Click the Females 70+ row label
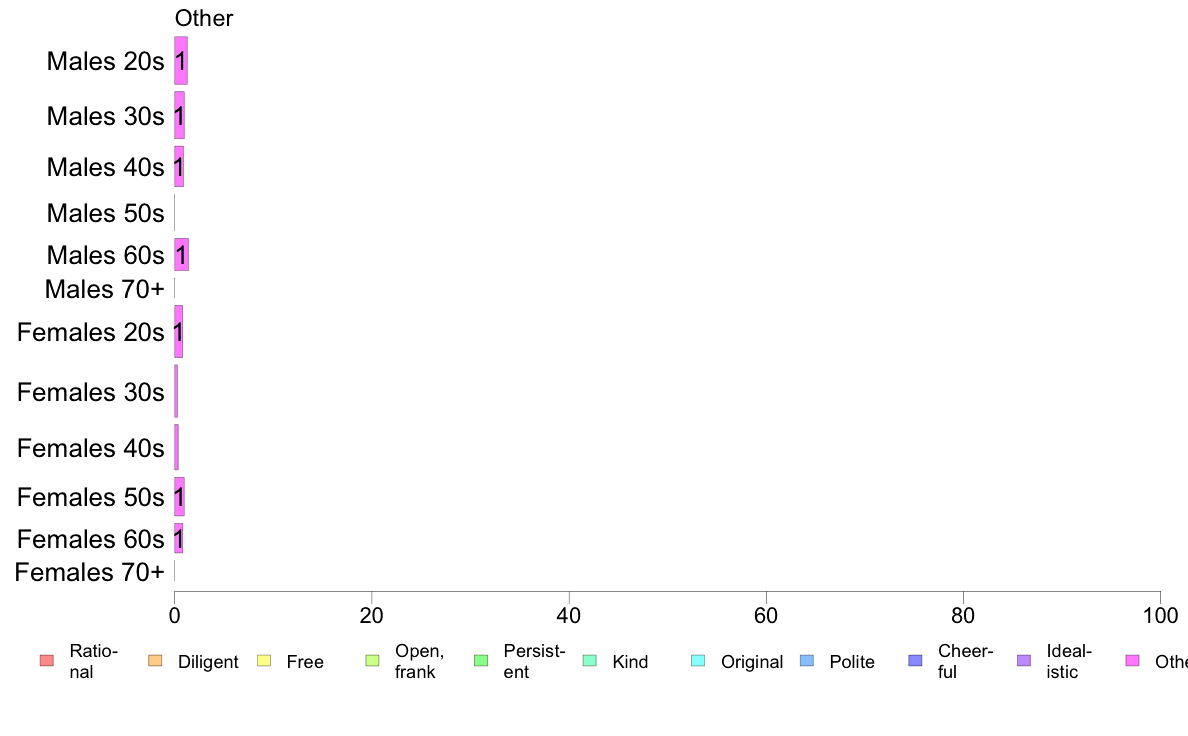 click(89, 572)
